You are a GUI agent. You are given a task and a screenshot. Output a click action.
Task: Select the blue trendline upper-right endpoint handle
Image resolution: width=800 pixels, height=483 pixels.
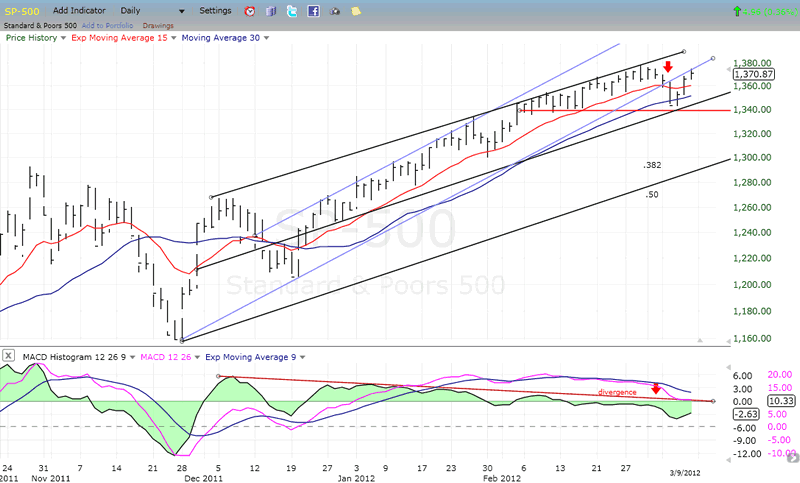(713, 58)
